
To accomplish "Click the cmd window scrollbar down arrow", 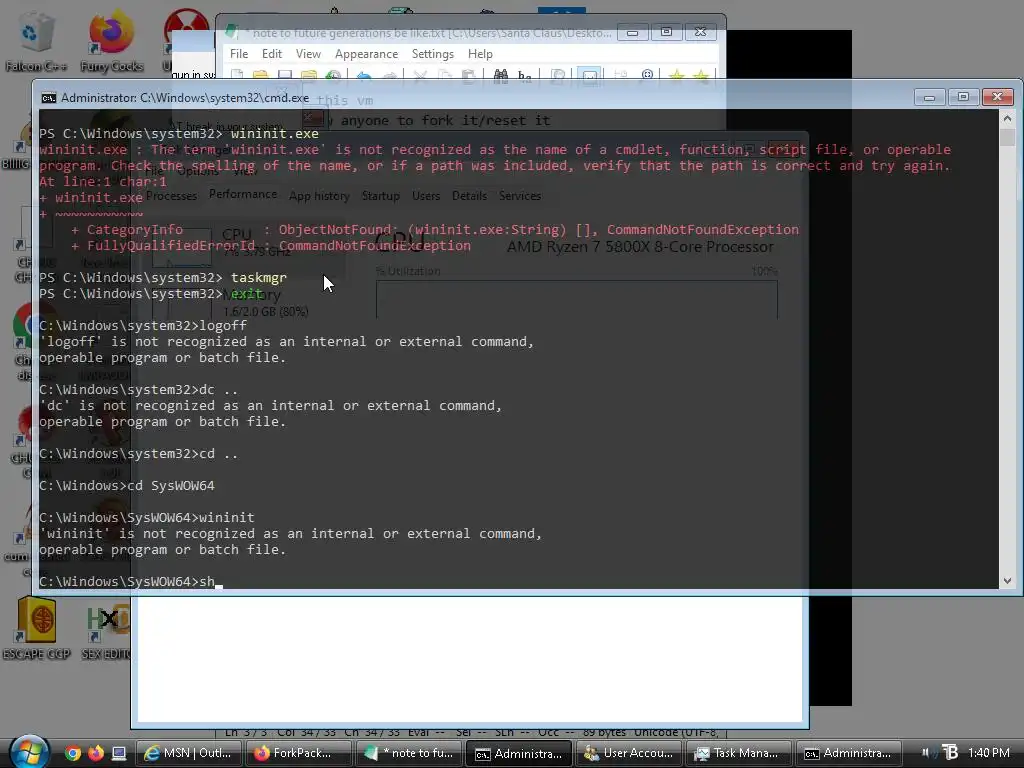I will [x=1007, y=581].
